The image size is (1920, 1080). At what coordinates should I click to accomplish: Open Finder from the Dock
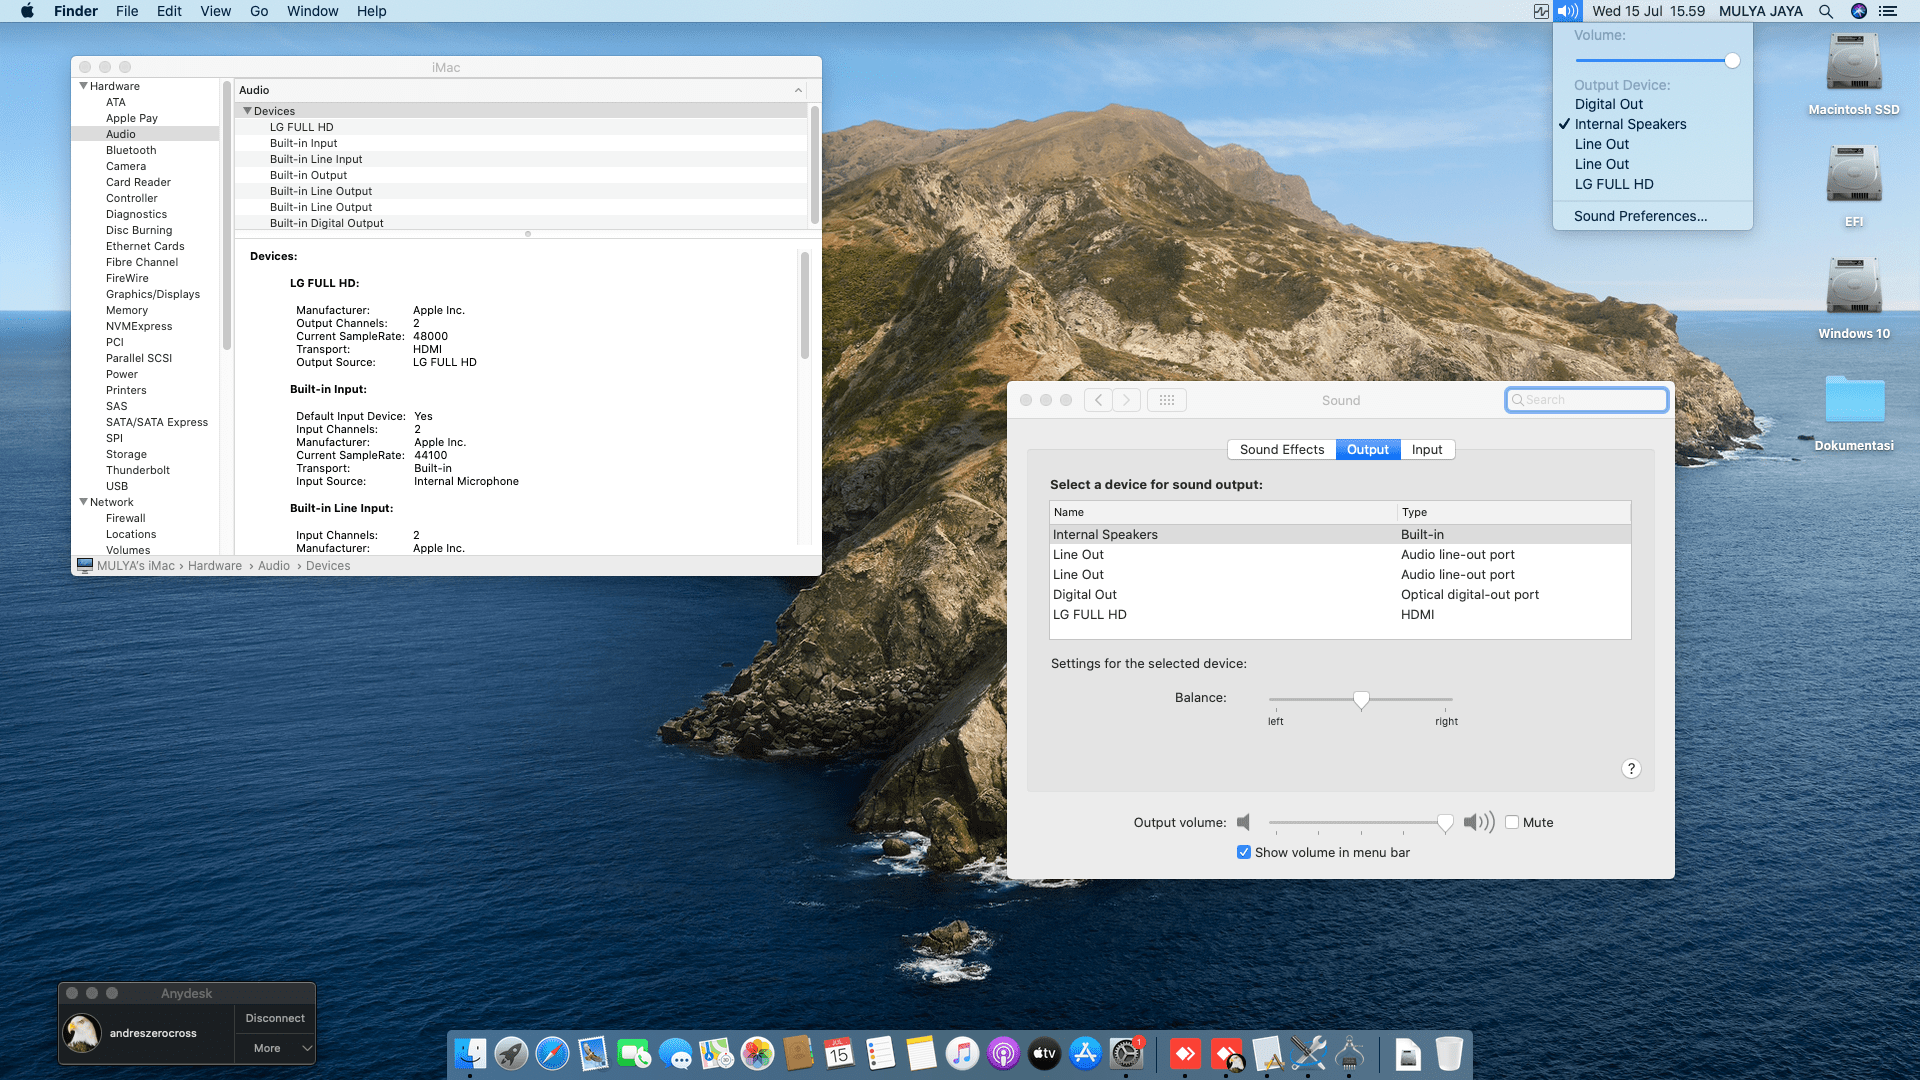(470, 1053)
